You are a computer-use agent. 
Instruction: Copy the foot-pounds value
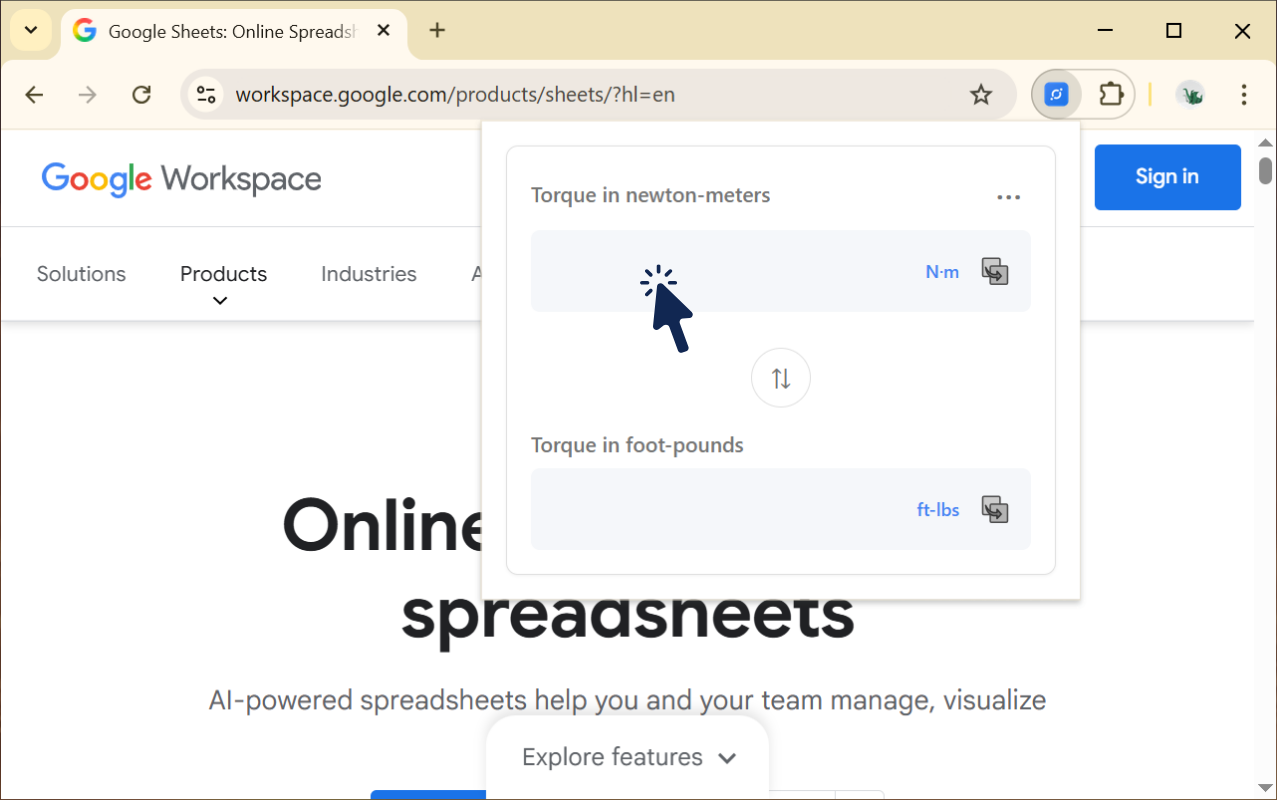tap(994, 510)
